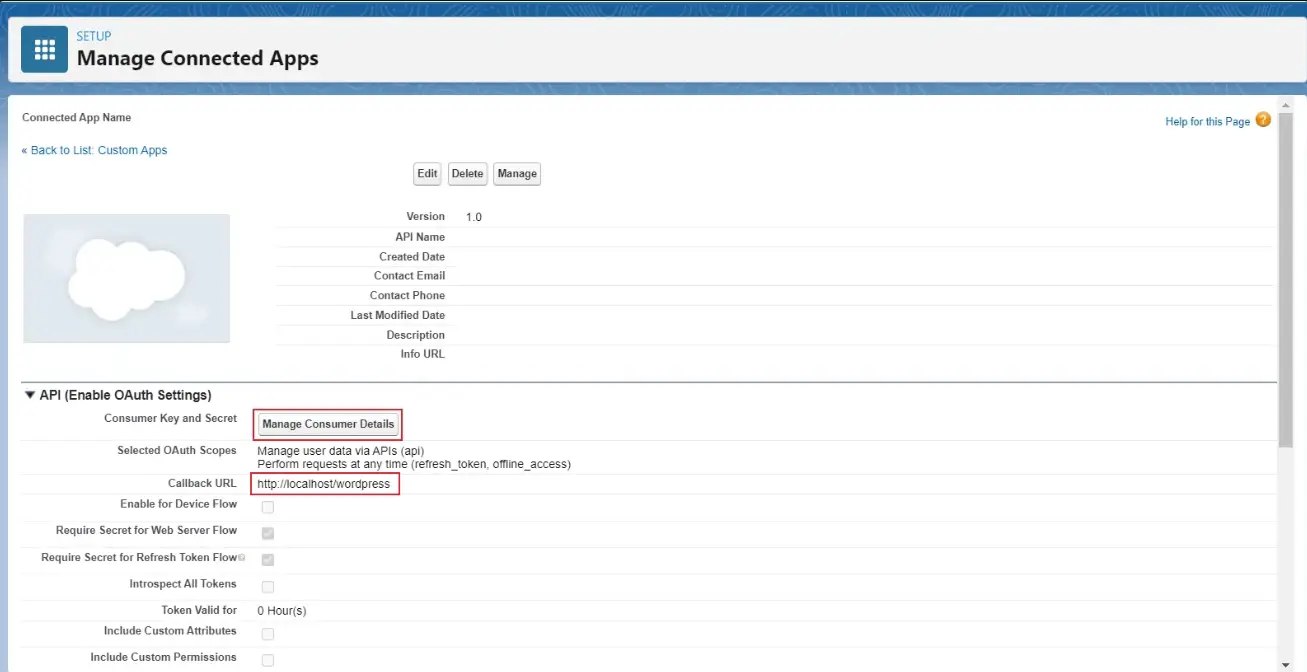The image size is (1307, 672).
Task: Click the Callback URL value http://localhost/wordpress
Action: 324,484
